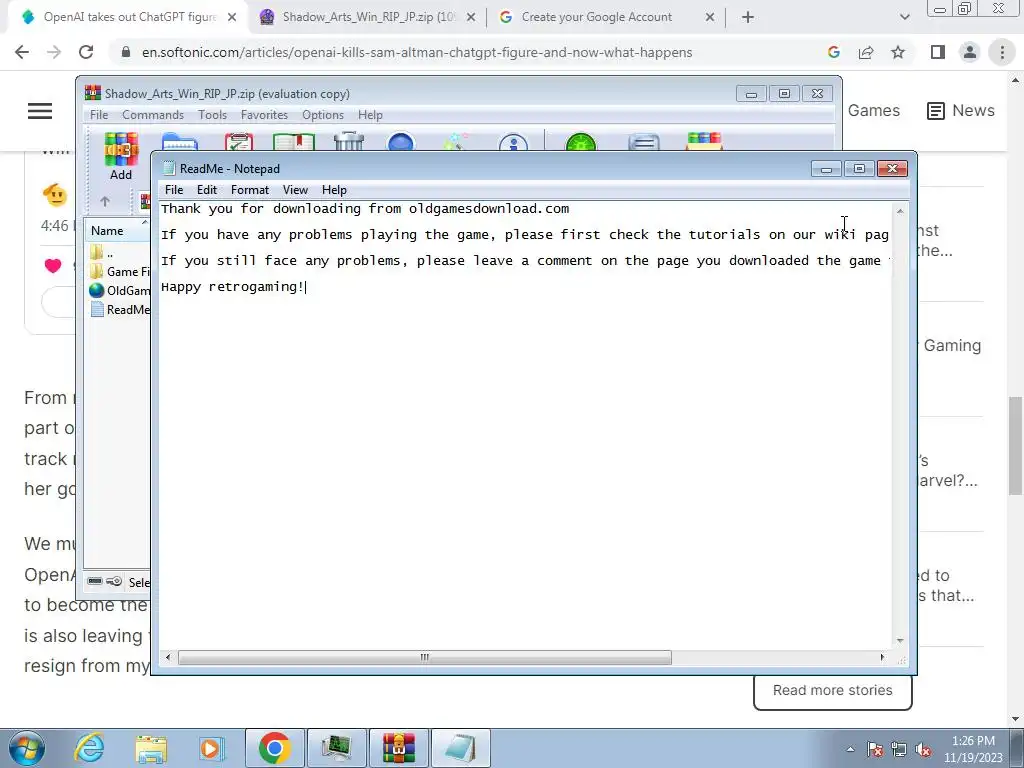Click the Read more stories button

833,690
